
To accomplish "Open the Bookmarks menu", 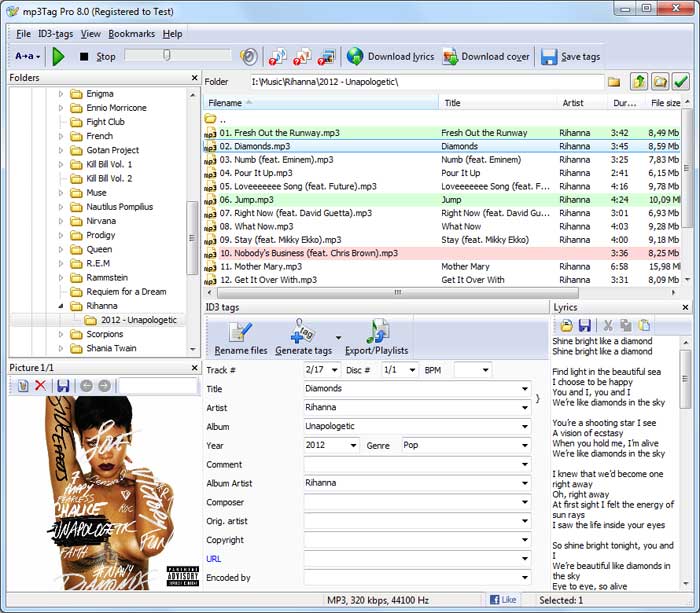I will (x=131, y=34).
